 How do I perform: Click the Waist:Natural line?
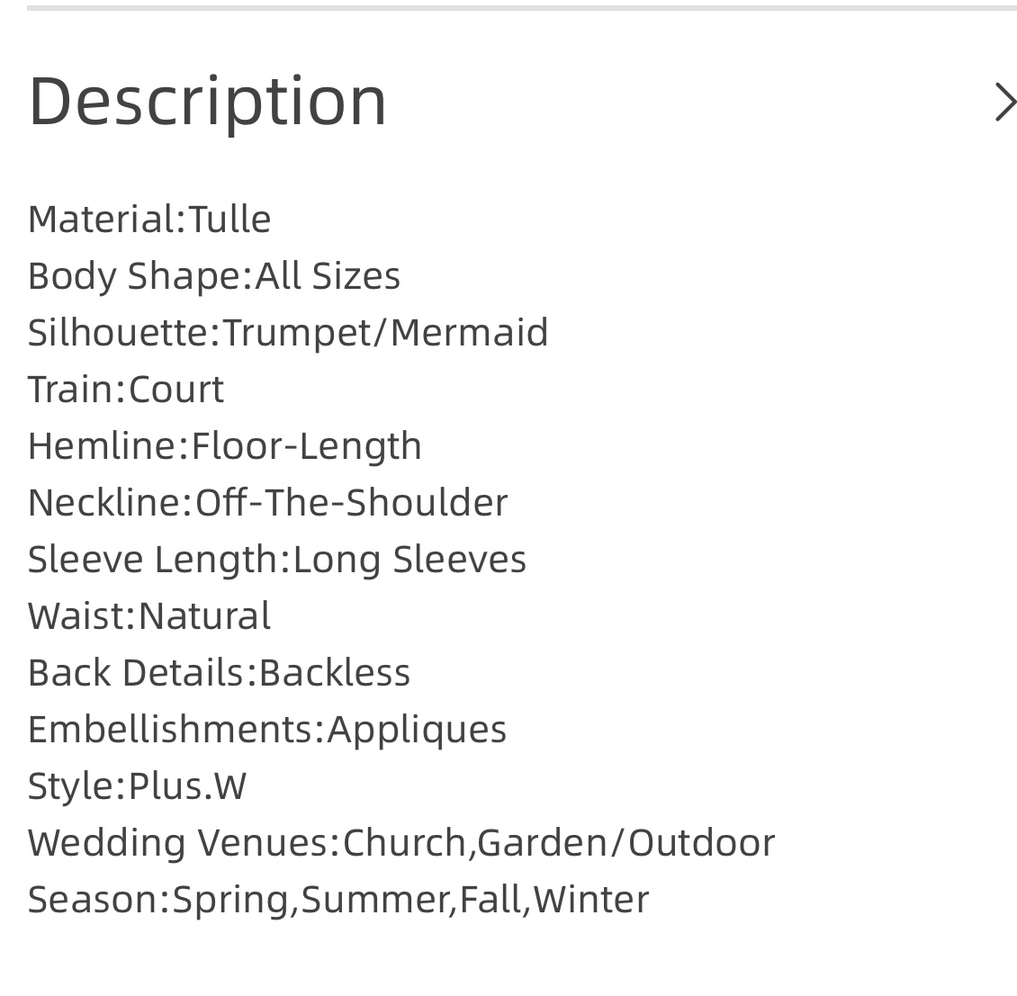149,616
